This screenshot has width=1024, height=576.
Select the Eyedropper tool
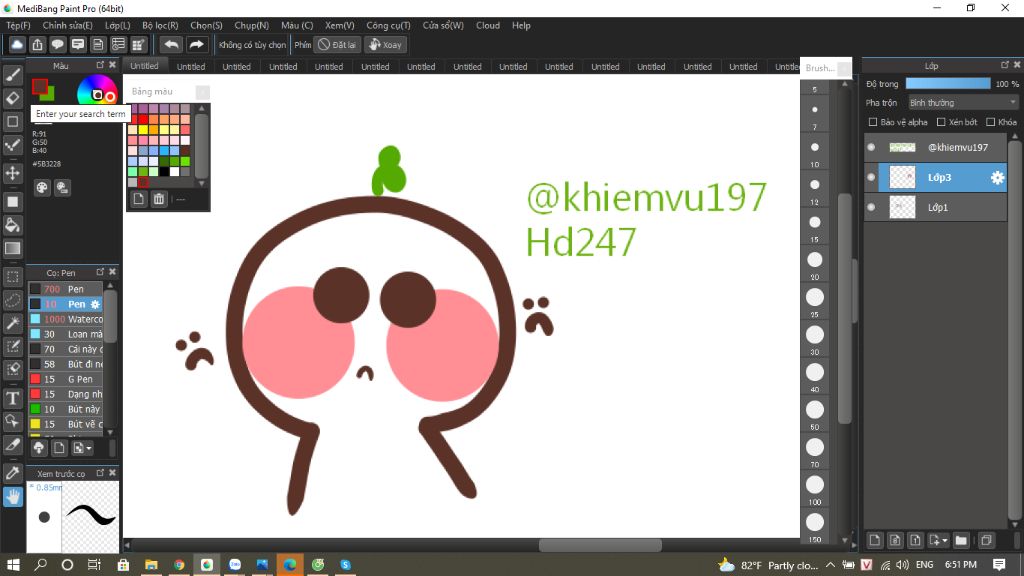click(x=12, y=473)
